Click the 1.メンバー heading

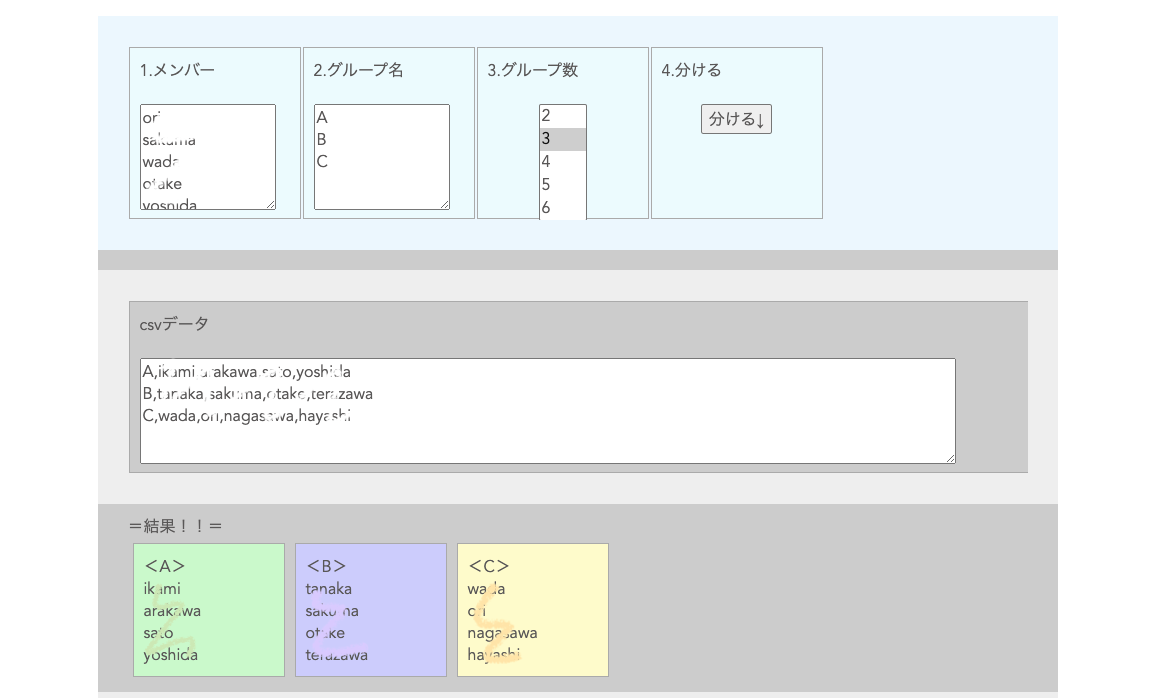click(177, 70)
